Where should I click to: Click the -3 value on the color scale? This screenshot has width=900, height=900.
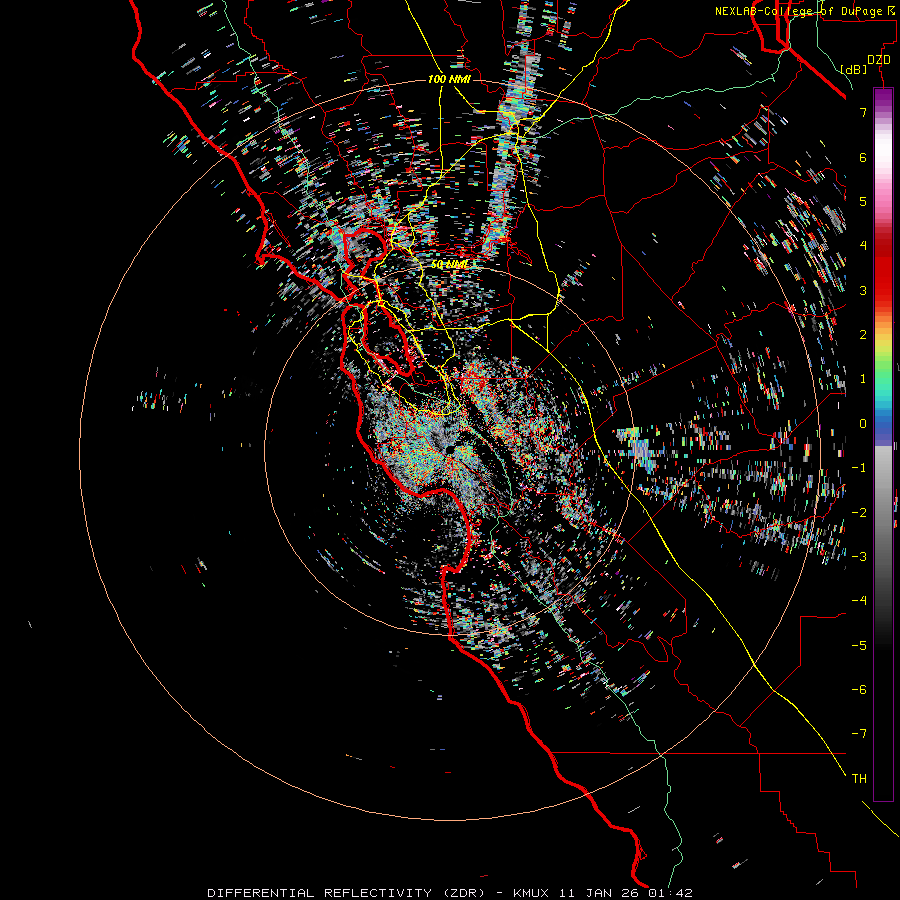click(x=859, y=557)
